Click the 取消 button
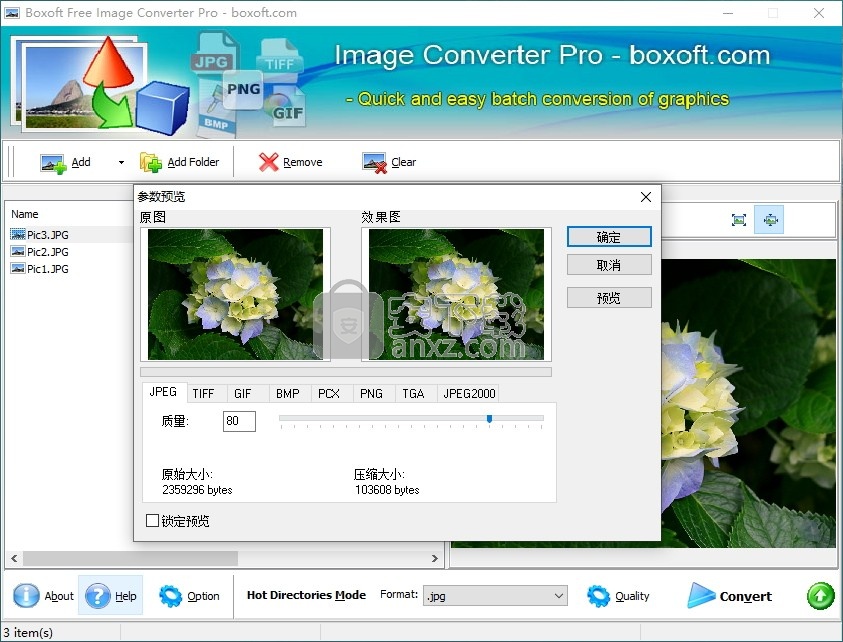Image resolution: width=843 pixels, height=642 pixels. coord(609,265)
